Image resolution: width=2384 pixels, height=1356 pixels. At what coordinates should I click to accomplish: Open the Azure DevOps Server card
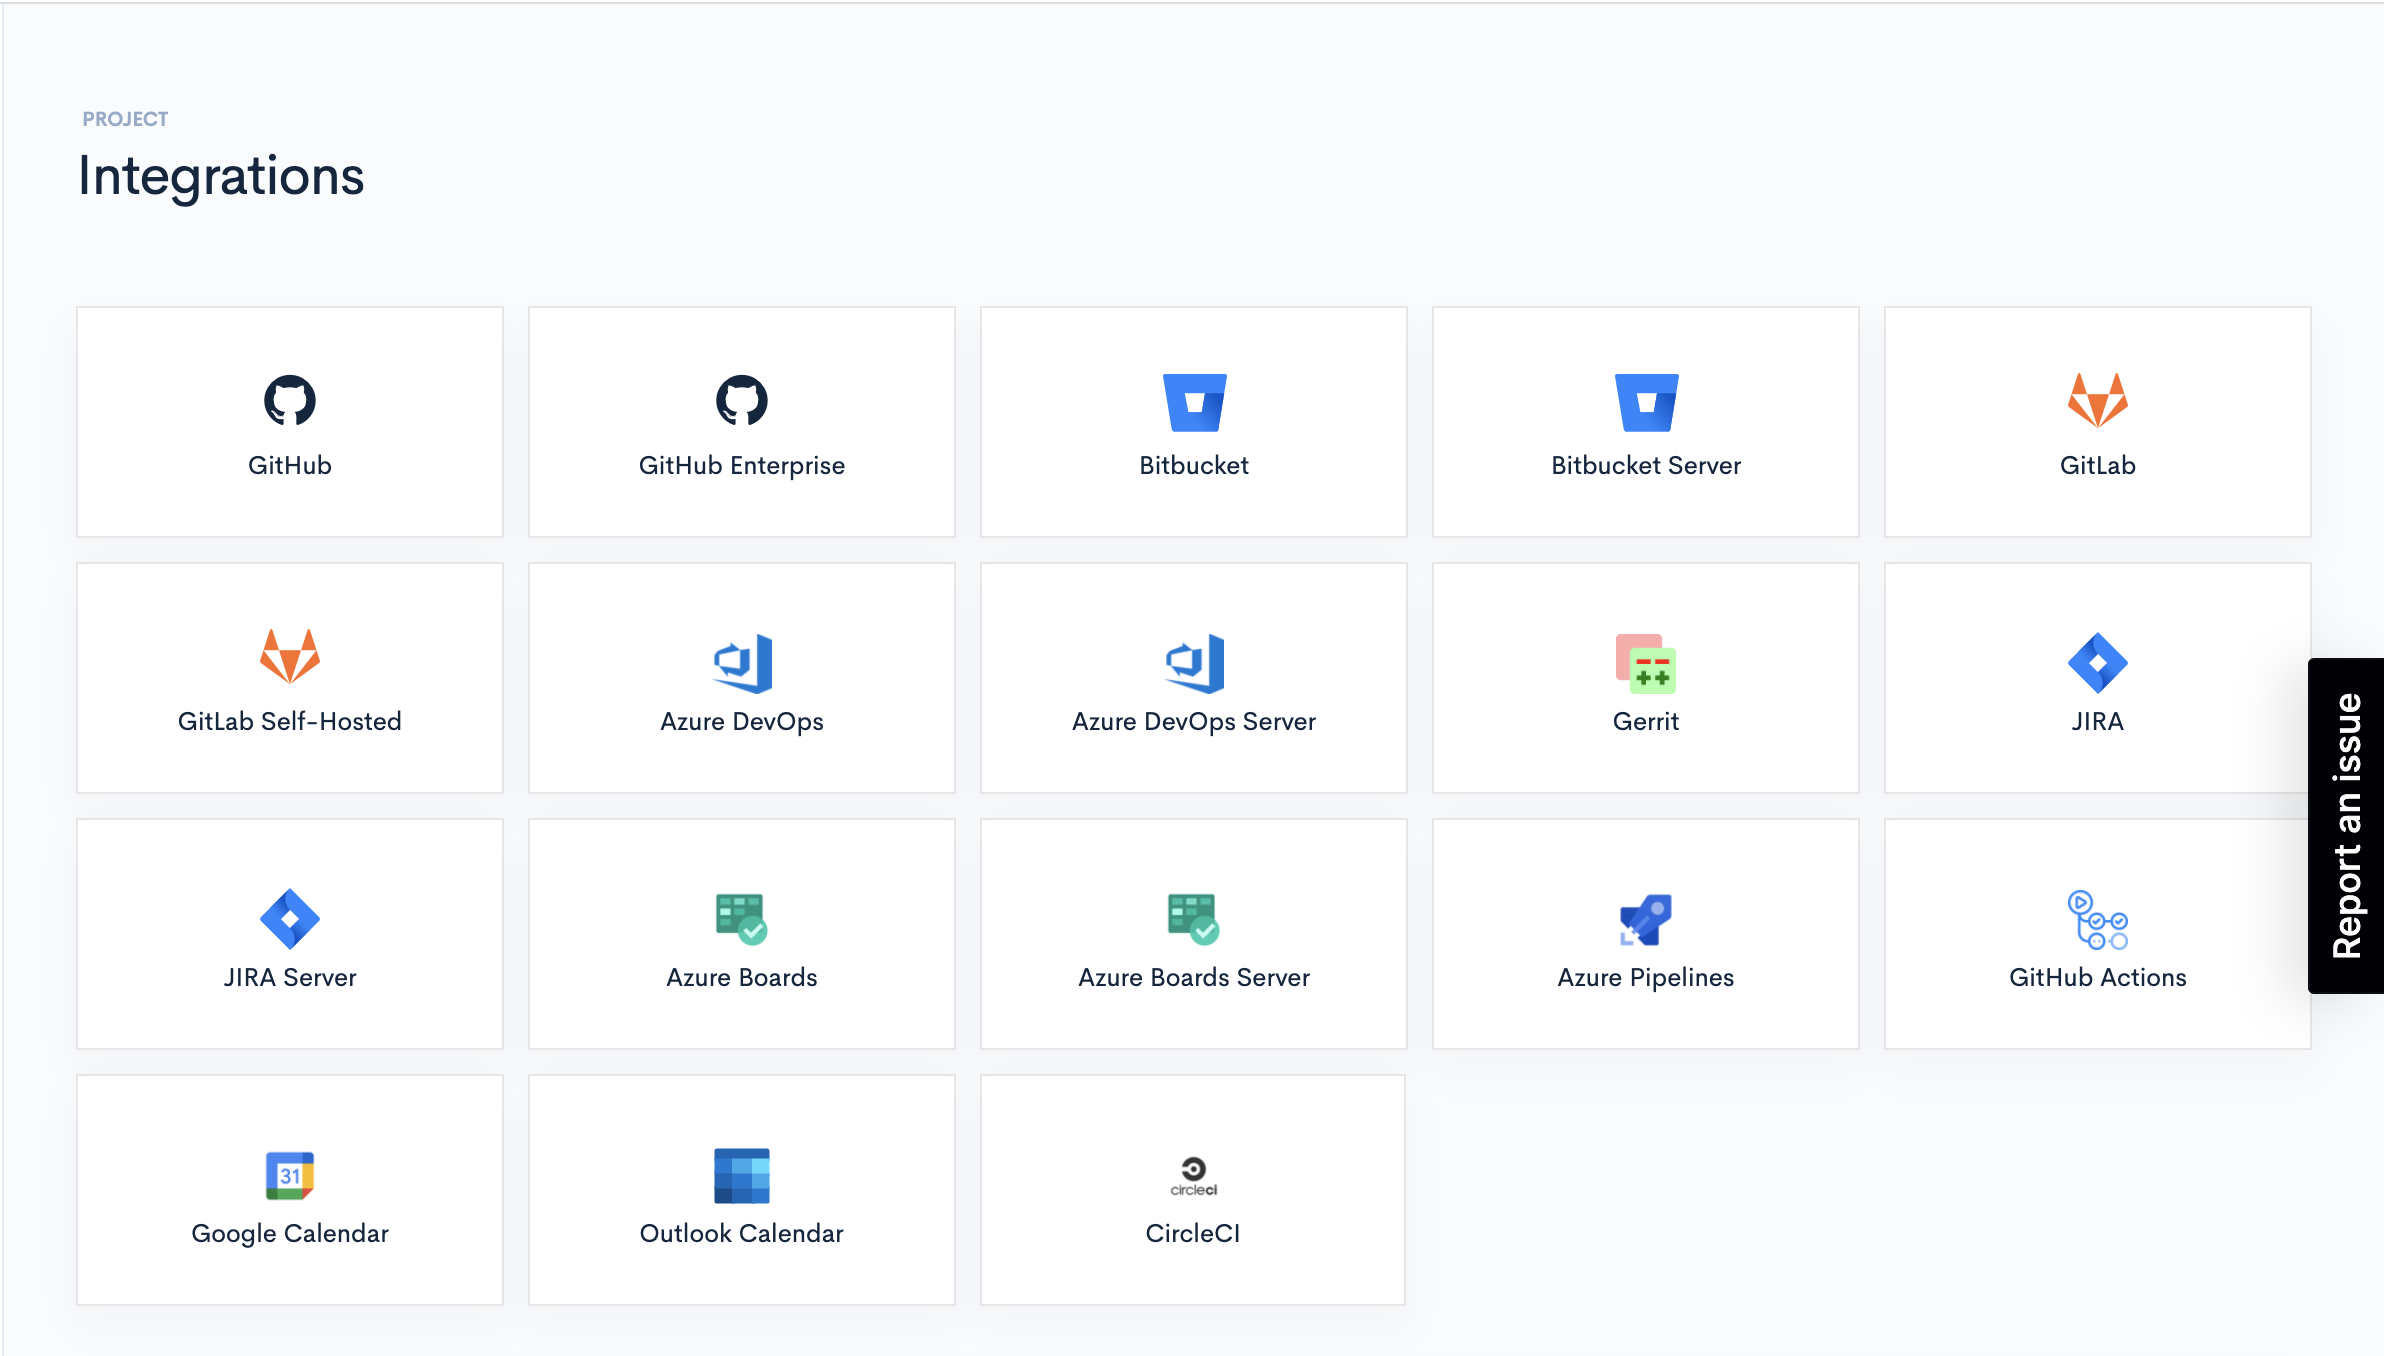pyautogui.click(x=1194, y=678)
